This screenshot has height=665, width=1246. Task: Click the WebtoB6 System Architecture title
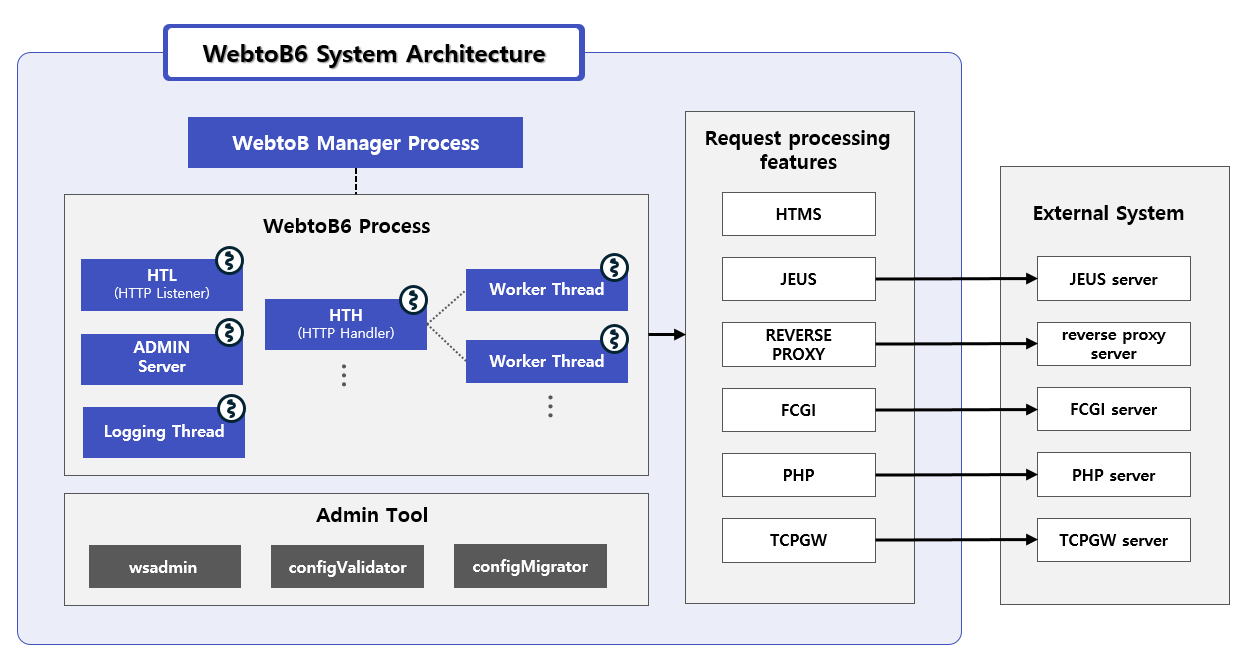point(373,53)
